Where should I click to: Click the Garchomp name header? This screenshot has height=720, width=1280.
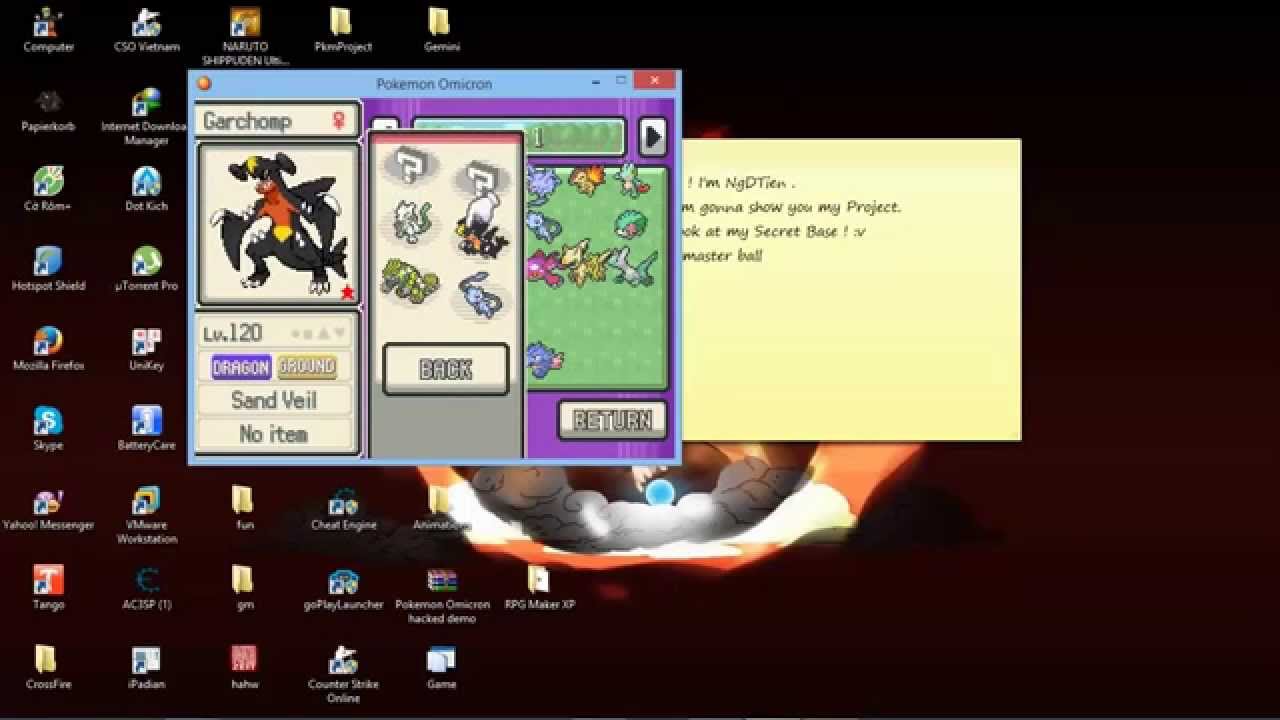[x=275, y=121]
